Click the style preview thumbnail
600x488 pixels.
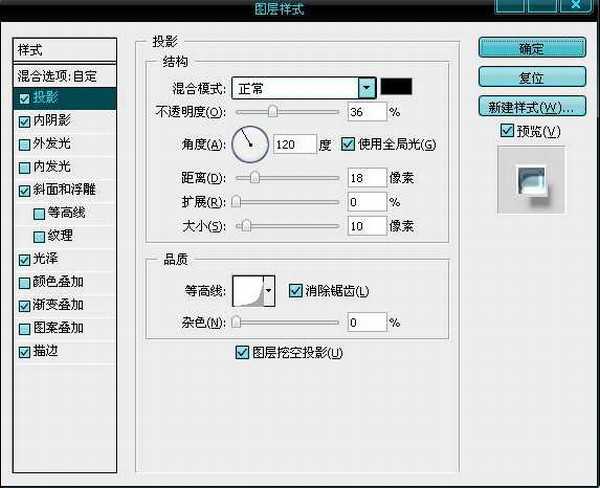click(532, 181)
